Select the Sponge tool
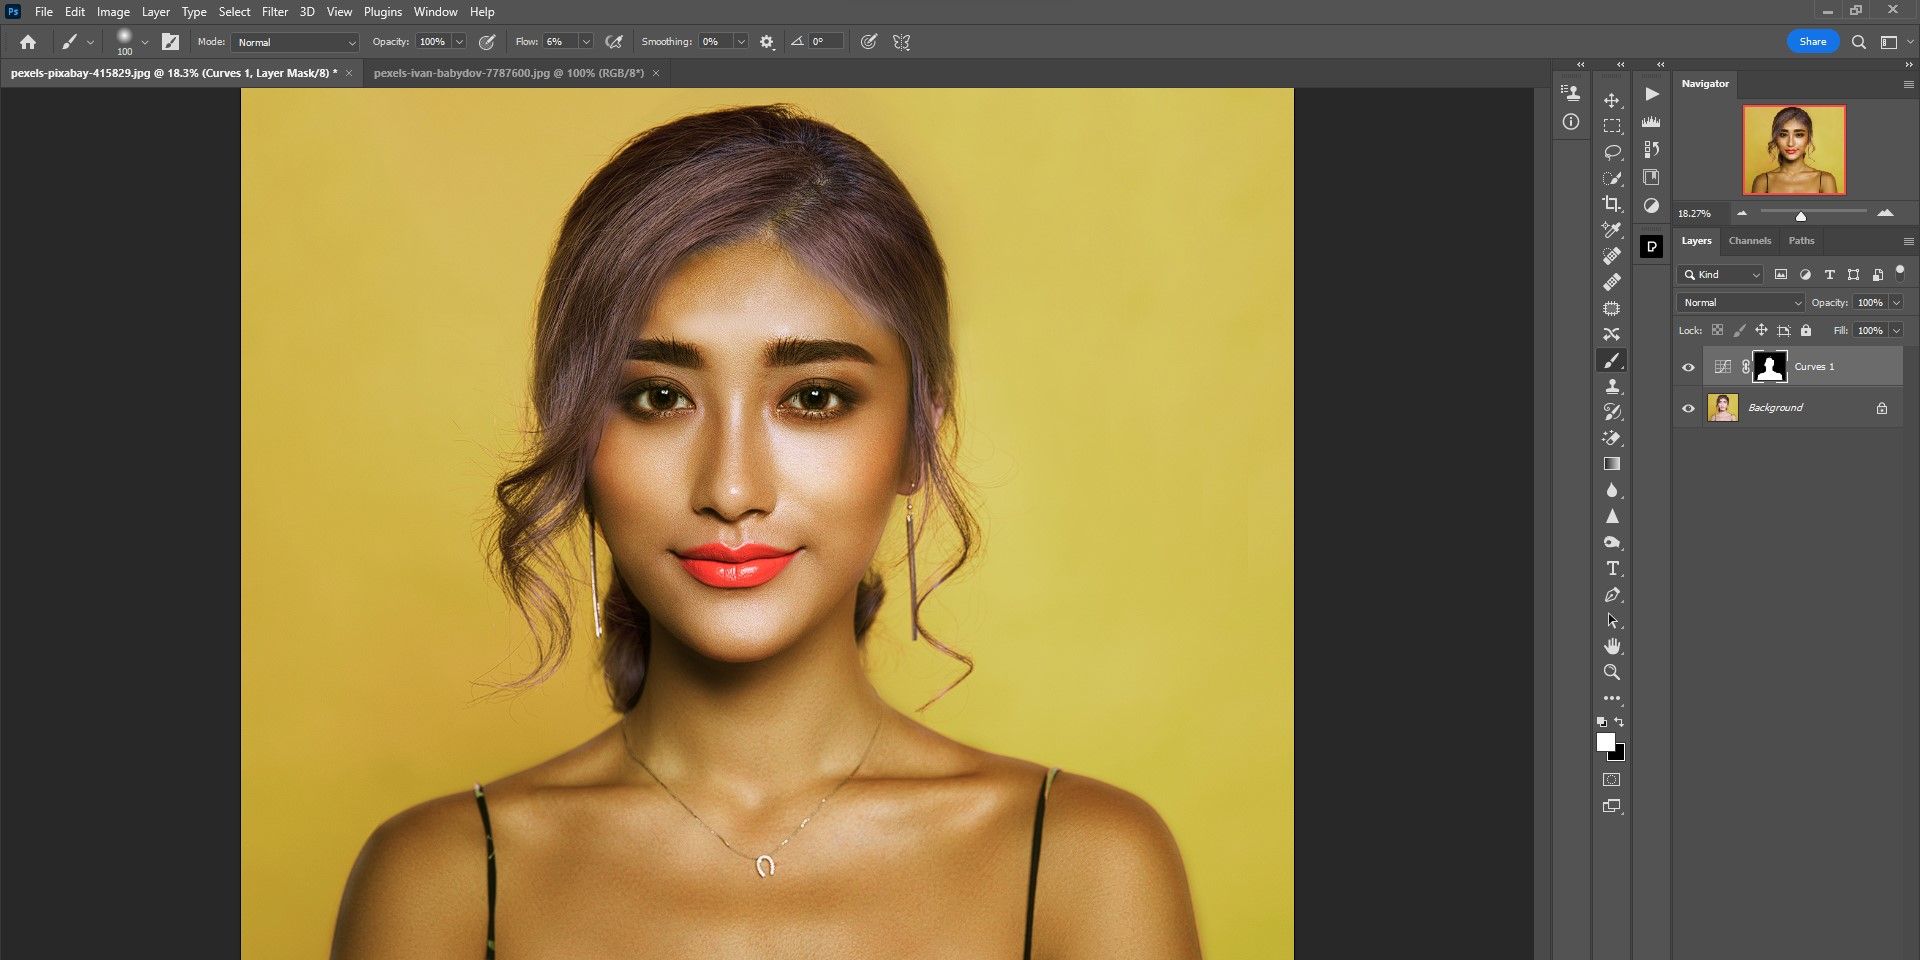Image resolution: width=1920 pixels, height=960 pixels. pyautogui.click(x=1612, y=542)
